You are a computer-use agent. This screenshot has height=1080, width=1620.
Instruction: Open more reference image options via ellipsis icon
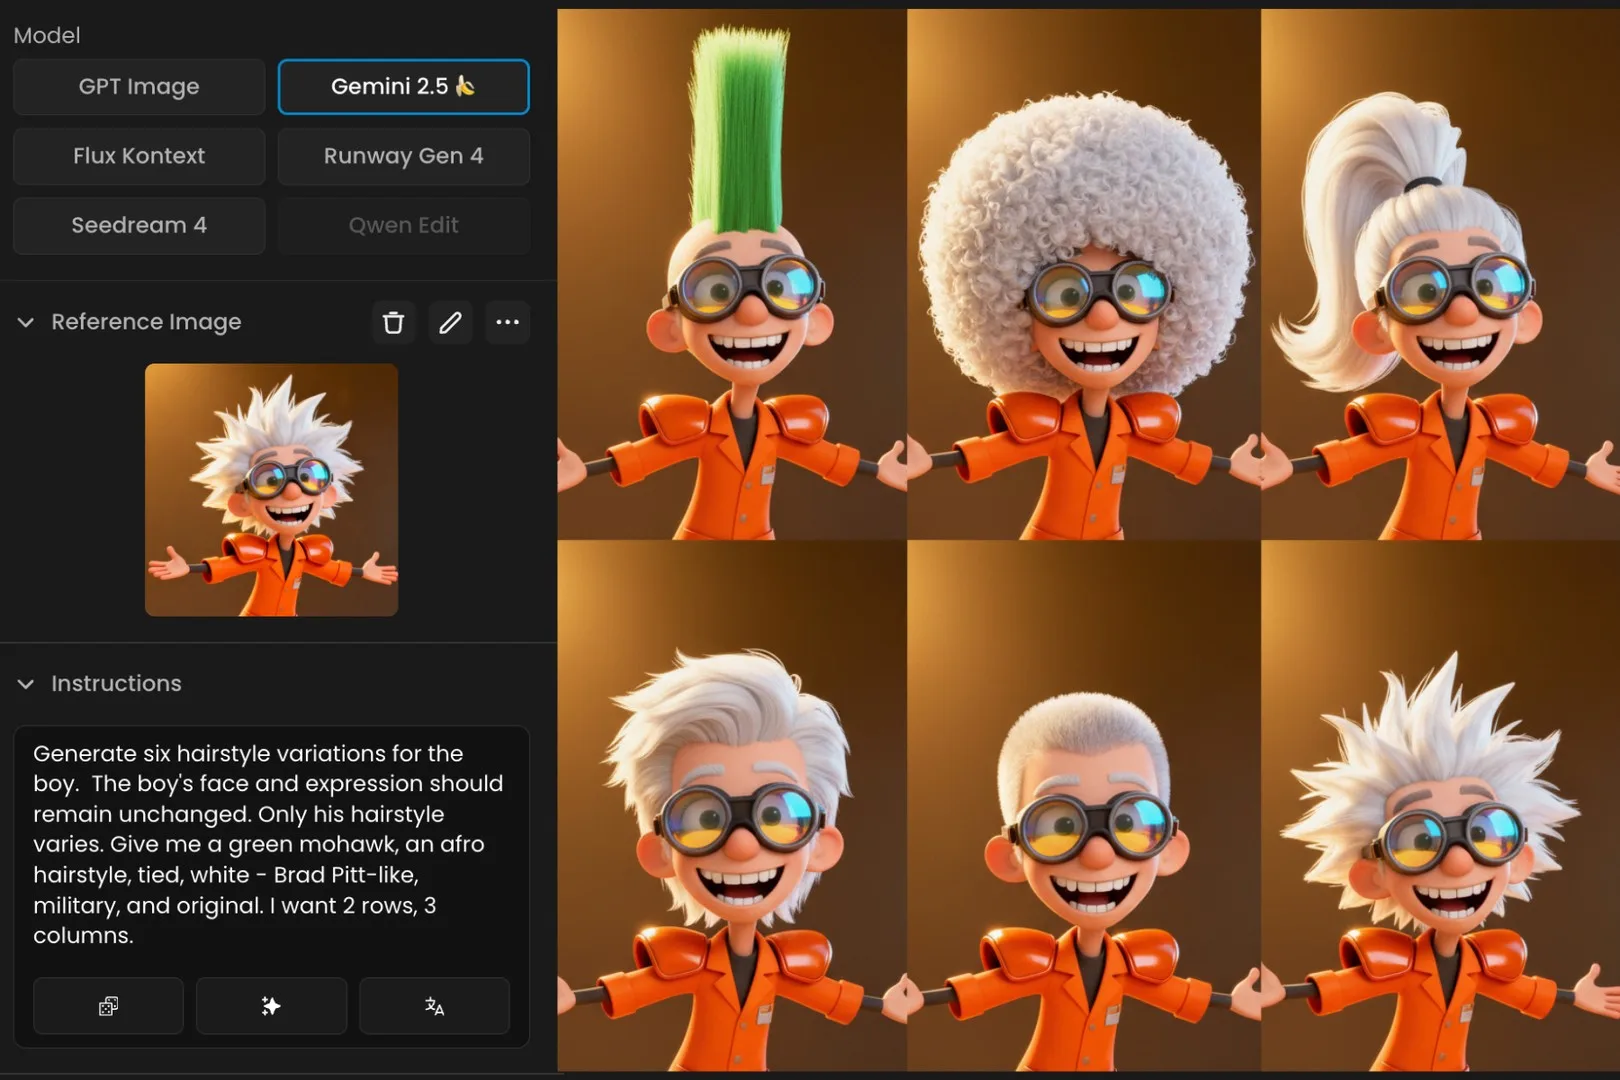pos(507,322)
